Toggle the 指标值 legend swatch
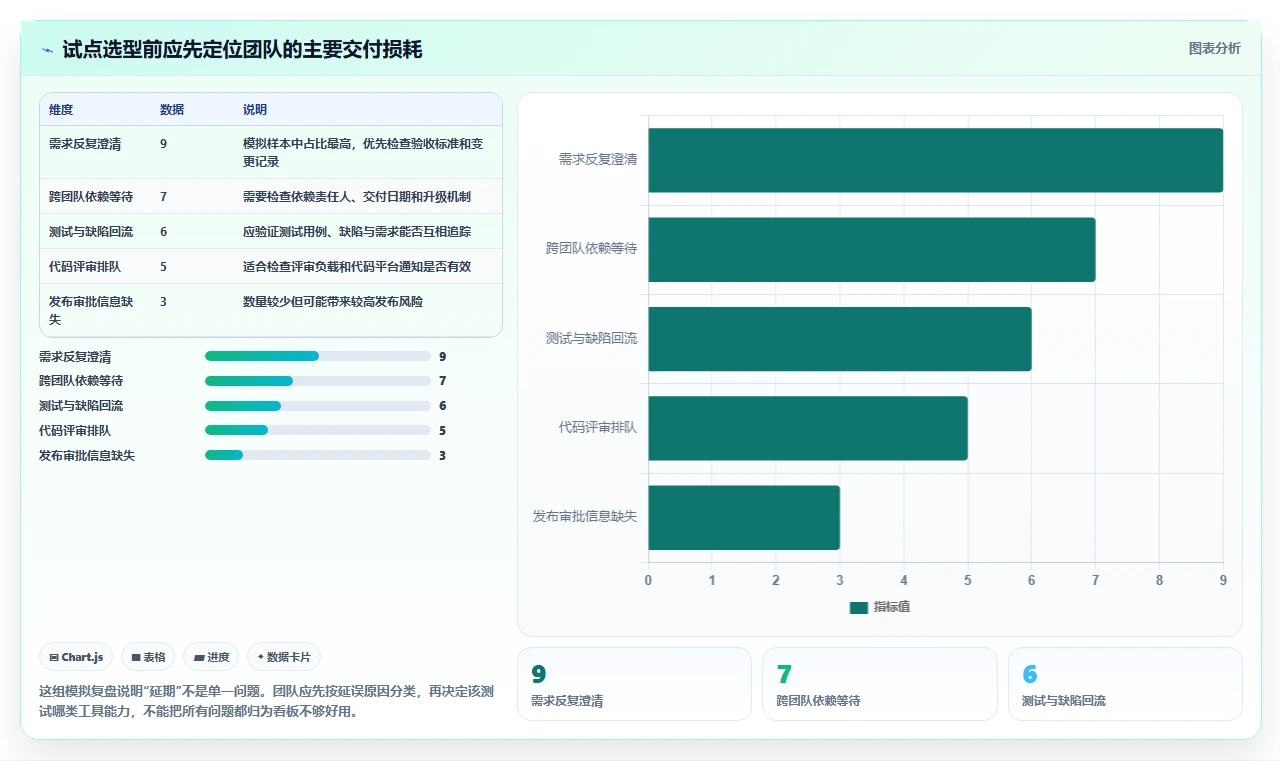This screenshot has height=761, width=1282. [858, 607]
